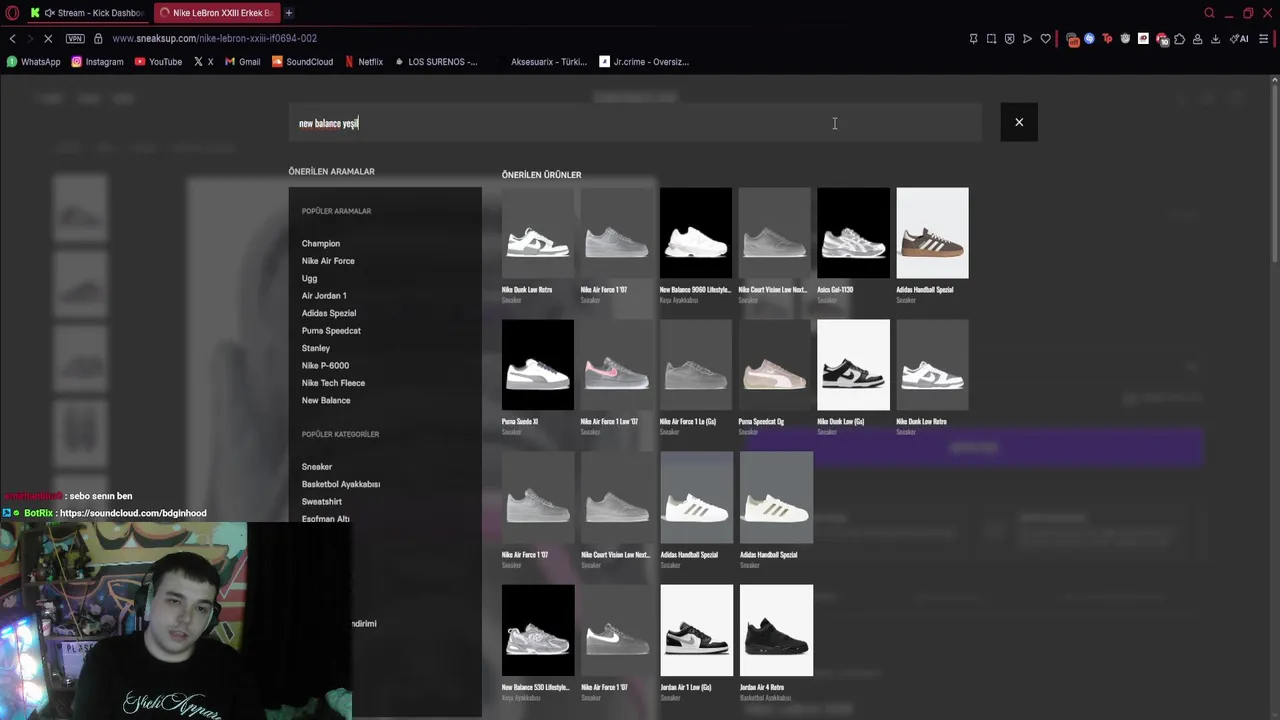Click the search field with 'new balance yeşil'
The height and width of the screenshot is (720, 1280).
[635, 123]
